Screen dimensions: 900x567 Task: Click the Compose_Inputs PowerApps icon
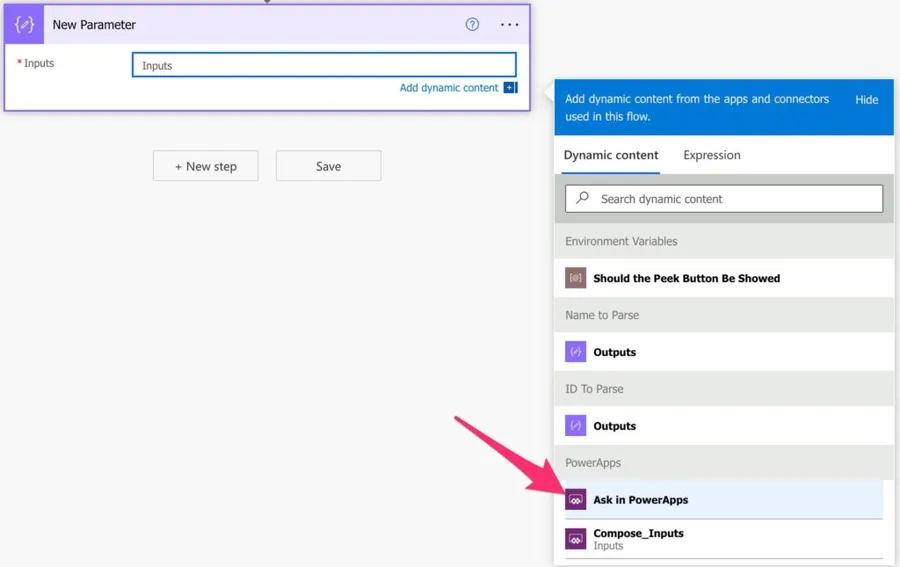click(x=576, y=539)
